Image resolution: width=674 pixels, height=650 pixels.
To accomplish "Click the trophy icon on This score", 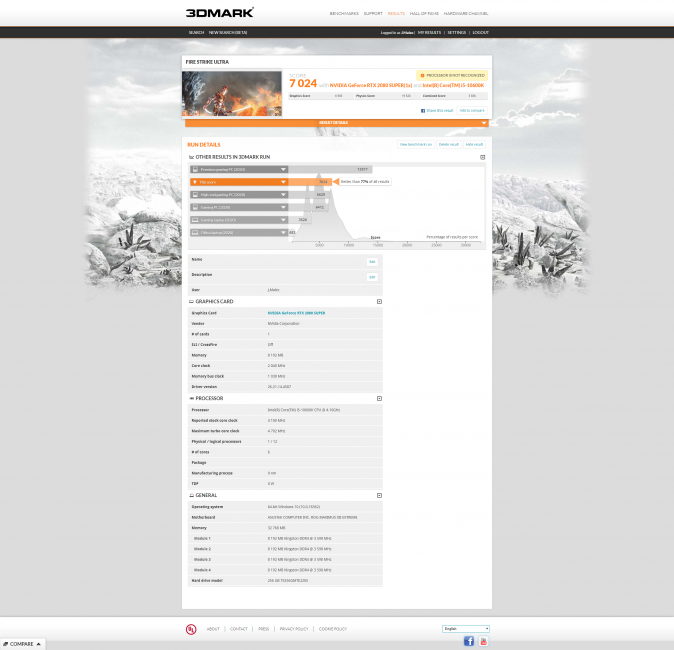I will coord(195,182).
